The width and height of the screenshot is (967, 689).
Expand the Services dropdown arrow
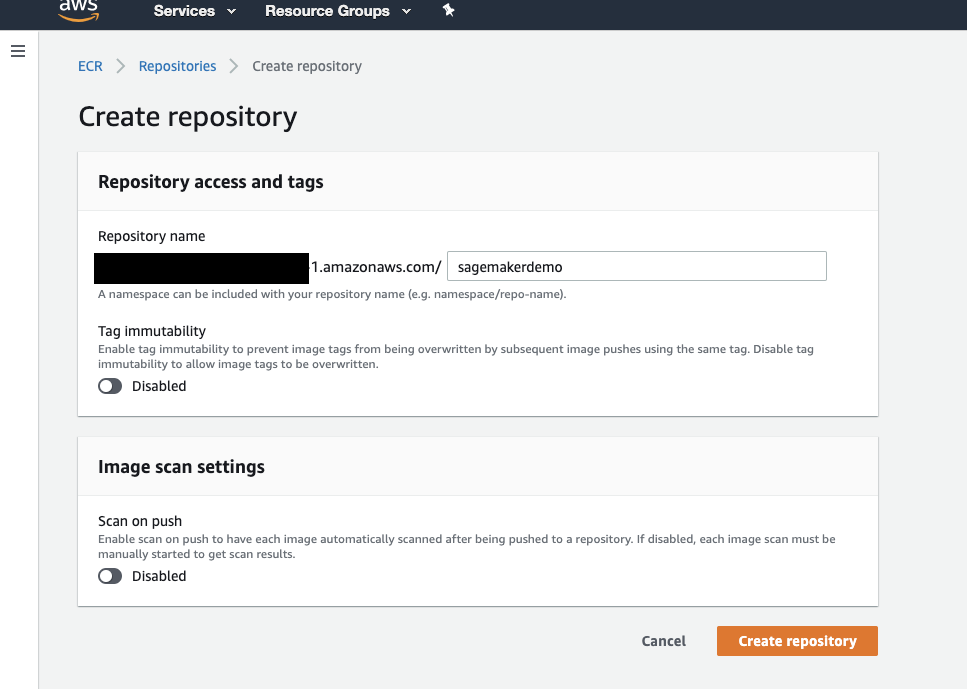tap(232, 12)
